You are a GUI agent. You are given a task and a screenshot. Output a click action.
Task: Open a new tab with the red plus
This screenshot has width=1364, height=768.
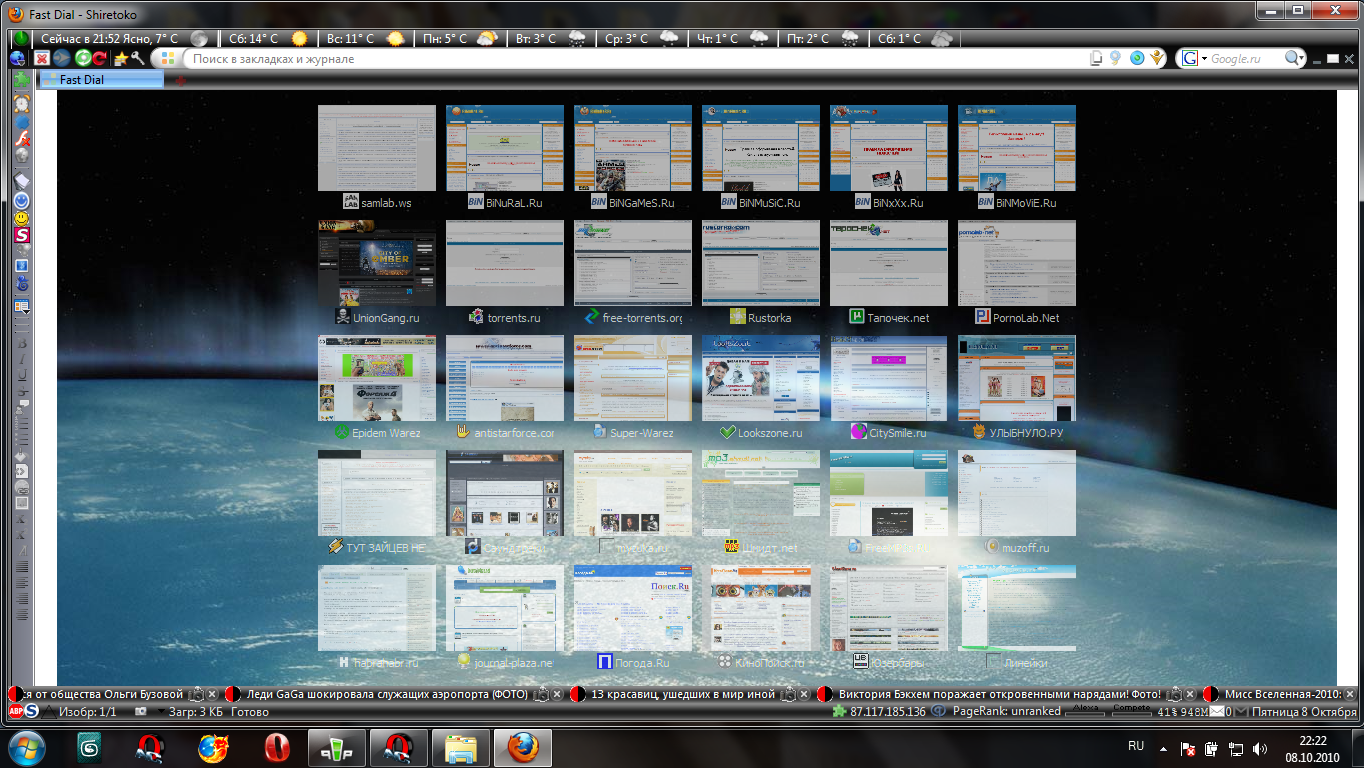tap(180, 80)
